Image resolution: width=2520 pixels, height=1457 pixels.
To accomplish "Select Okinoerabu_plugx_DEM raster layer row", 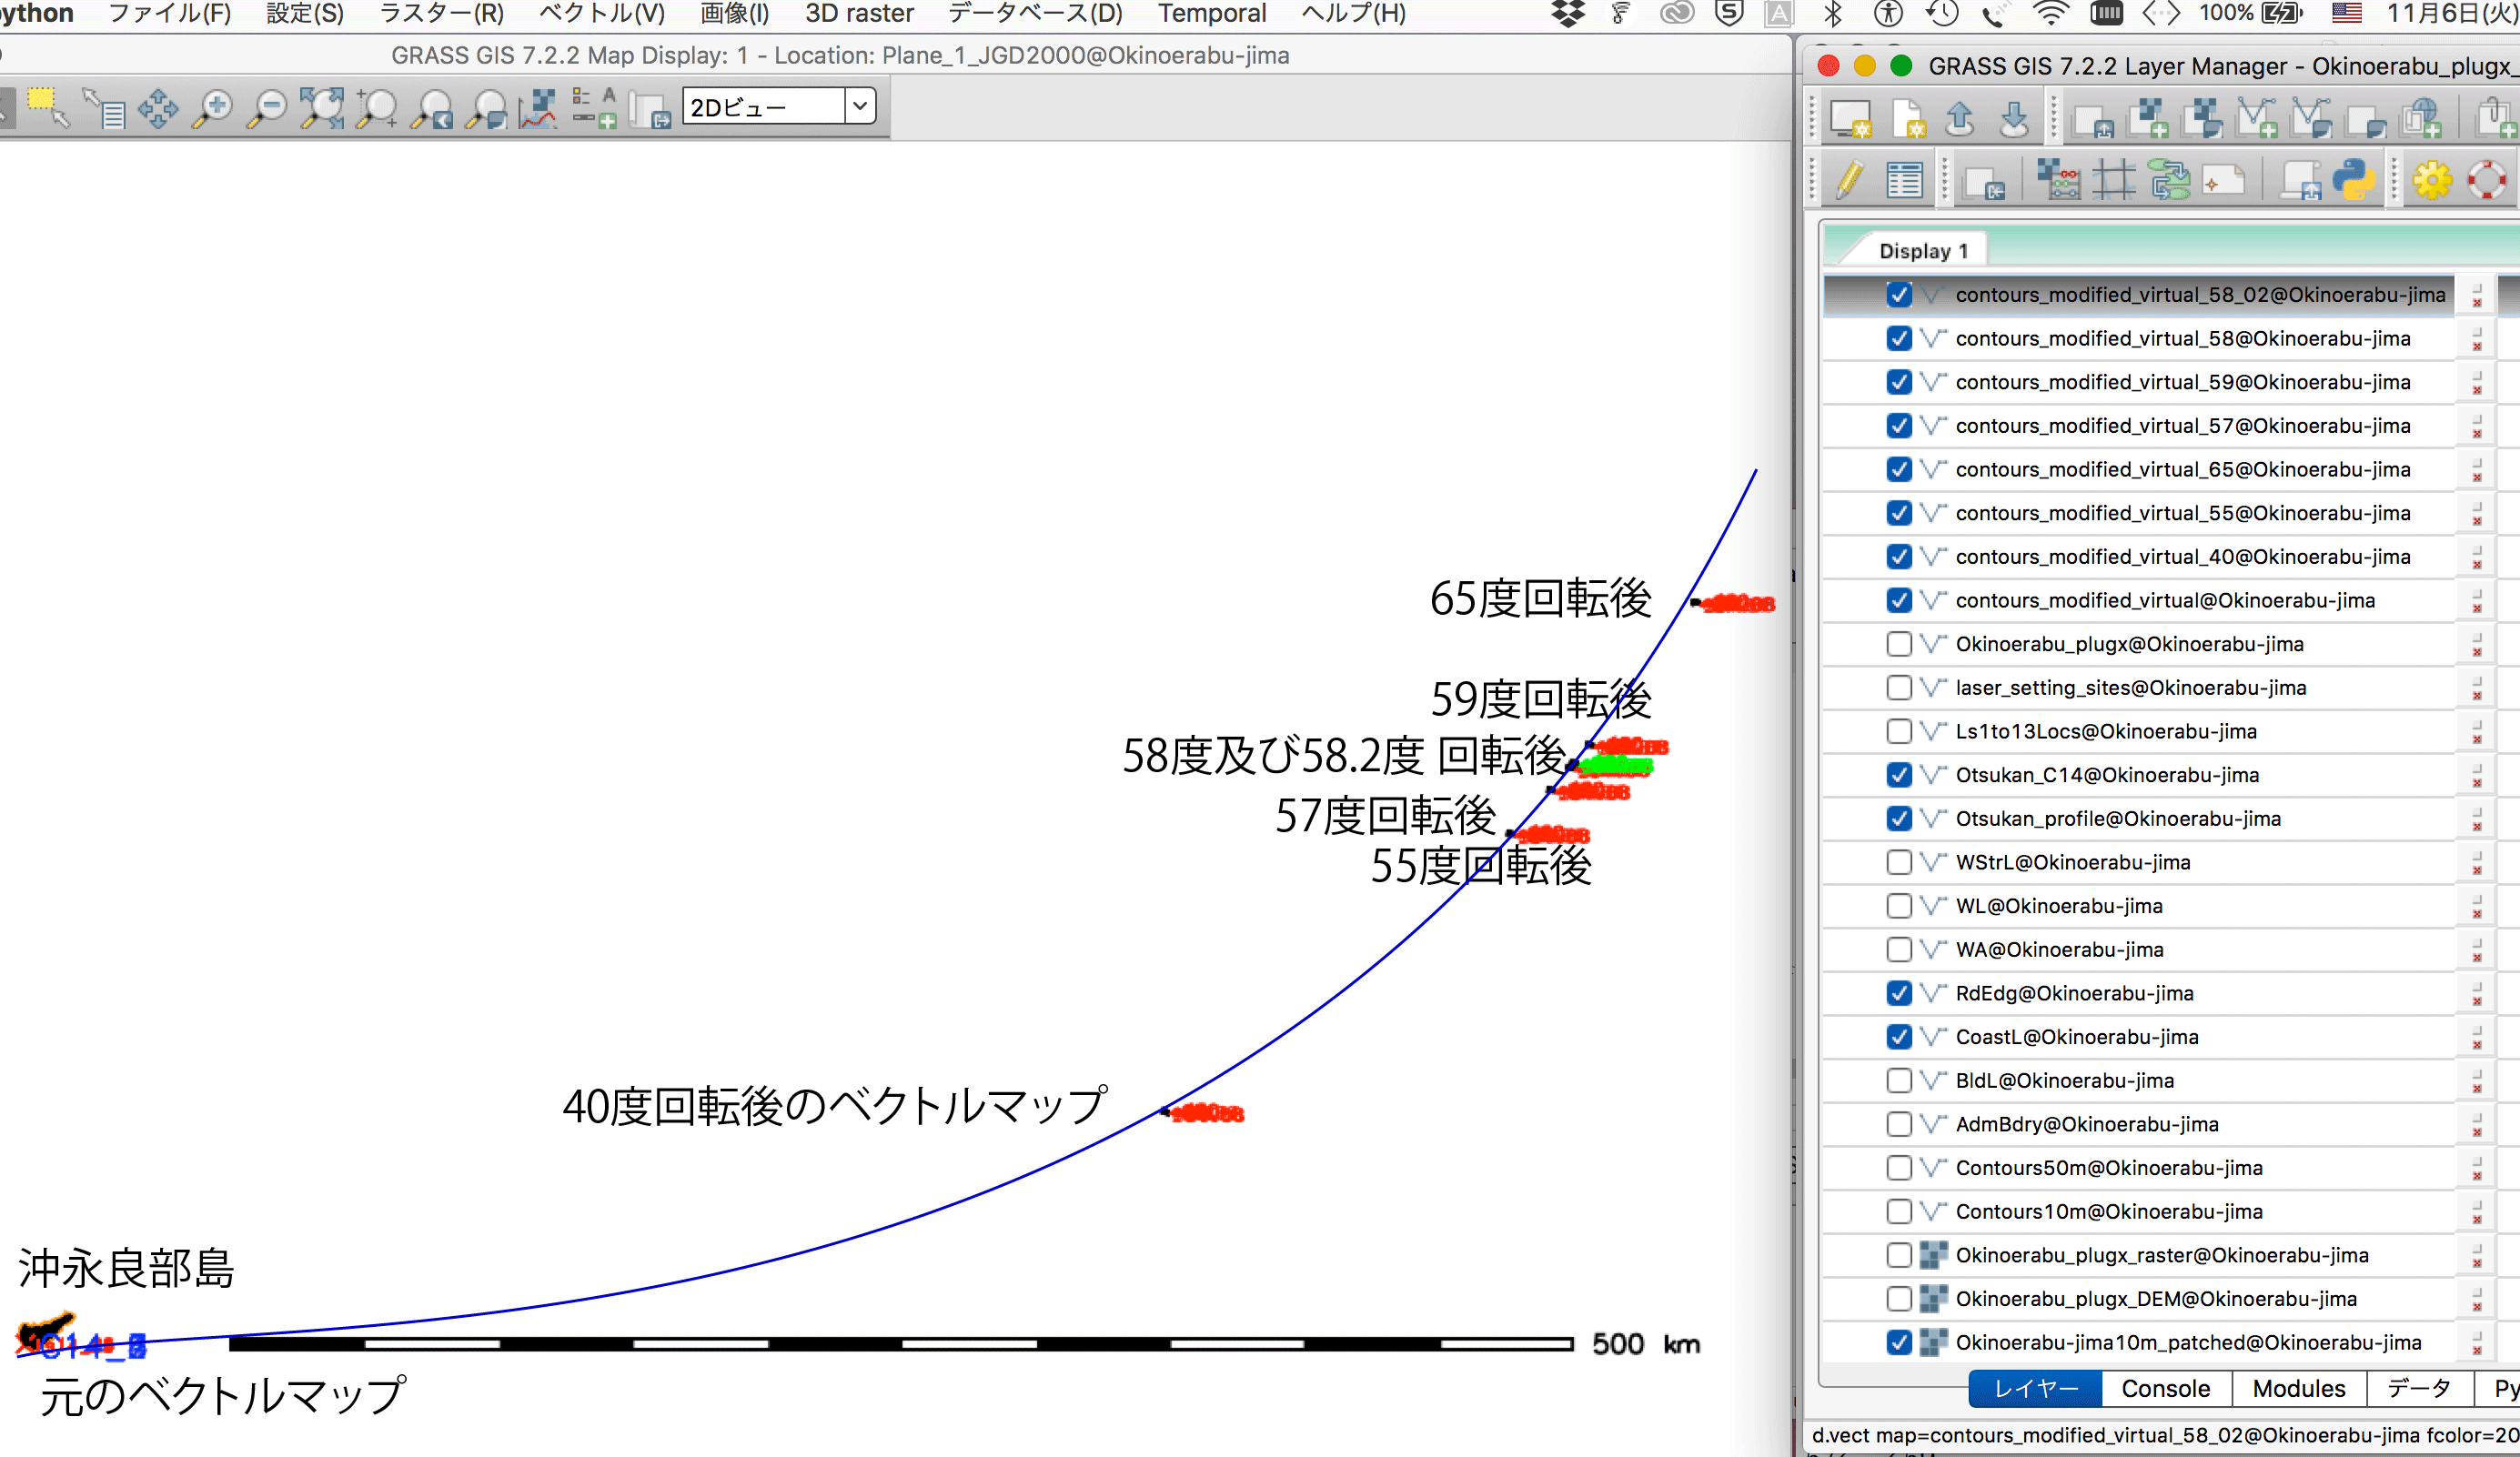I will [x=2140, y=1299].
